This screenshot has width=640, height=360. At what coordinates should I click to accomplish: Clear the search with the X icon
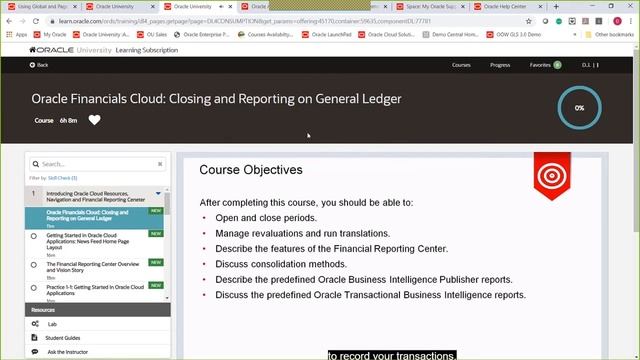(160, 164)
